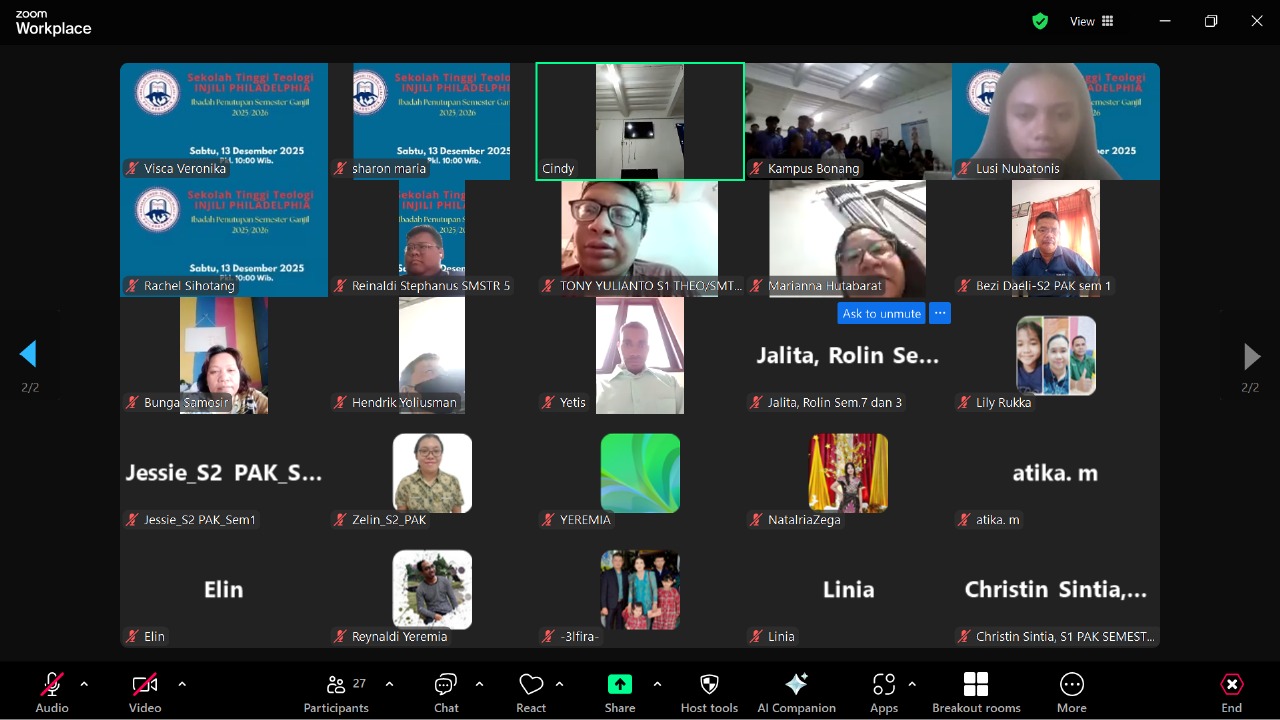
Task: Turn on camera with Video button
Action: [145, 692]
